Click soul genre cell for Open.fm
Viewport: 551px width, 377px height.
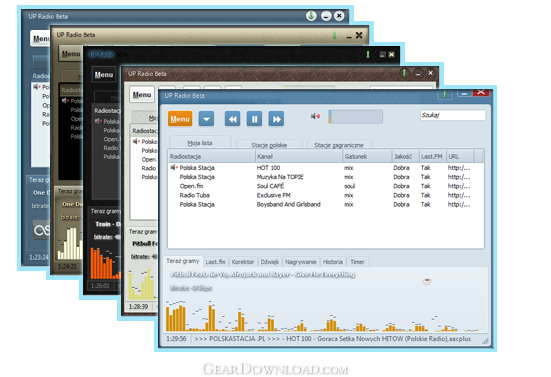(349, 186)
